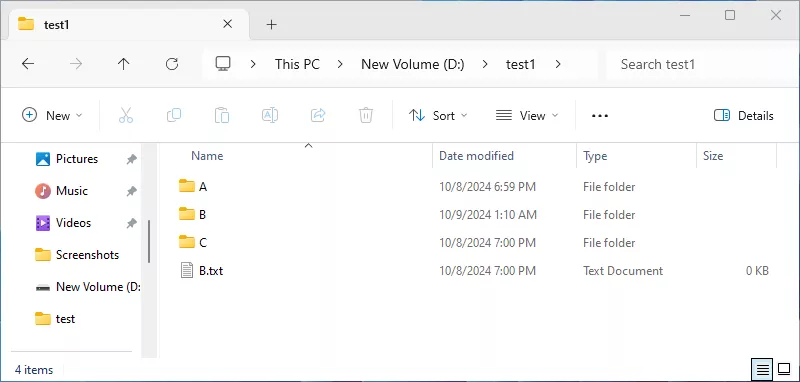Refresh the test1 folder view
Screen dimensions: 800x382
[x=172, y=64]
